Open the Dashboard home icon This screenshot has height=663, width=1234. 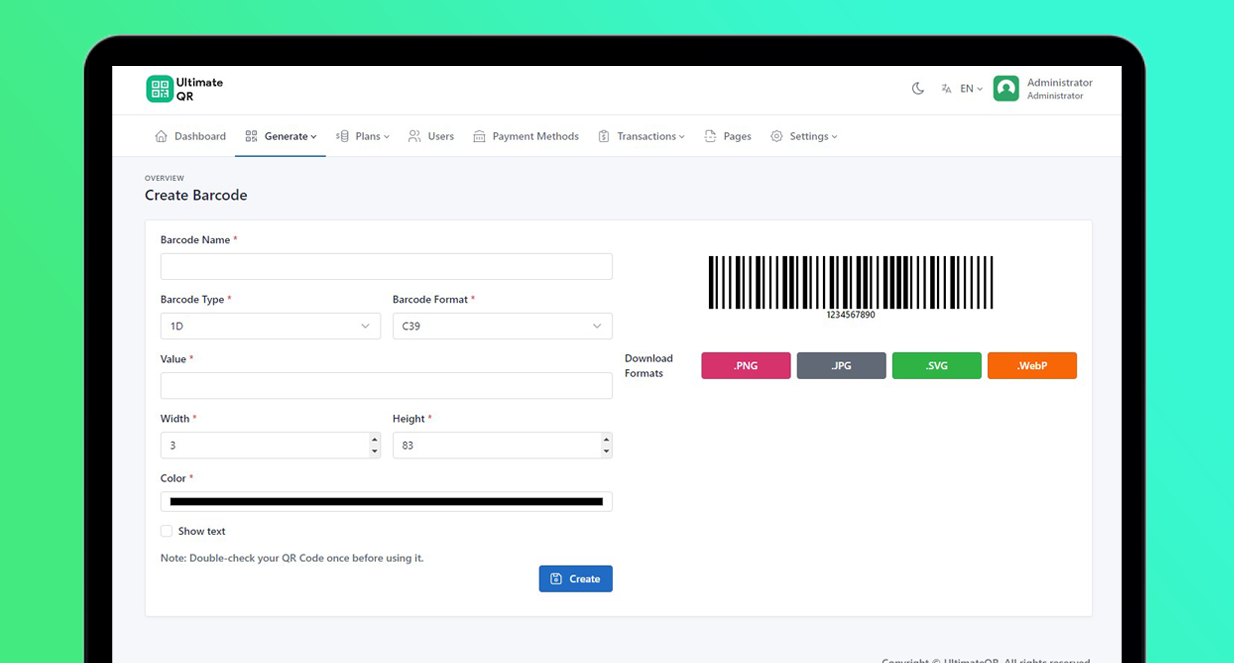pyautogui.click(x=161, y=135)
